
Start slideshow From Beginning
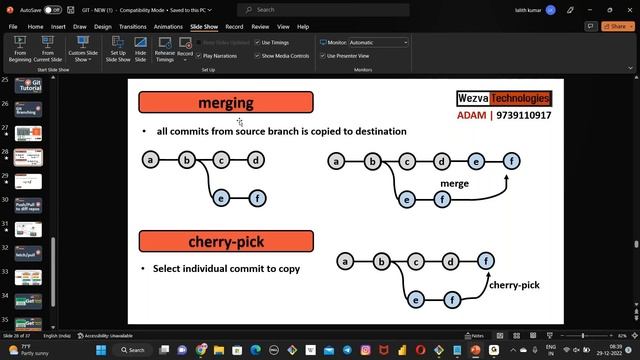20,49
